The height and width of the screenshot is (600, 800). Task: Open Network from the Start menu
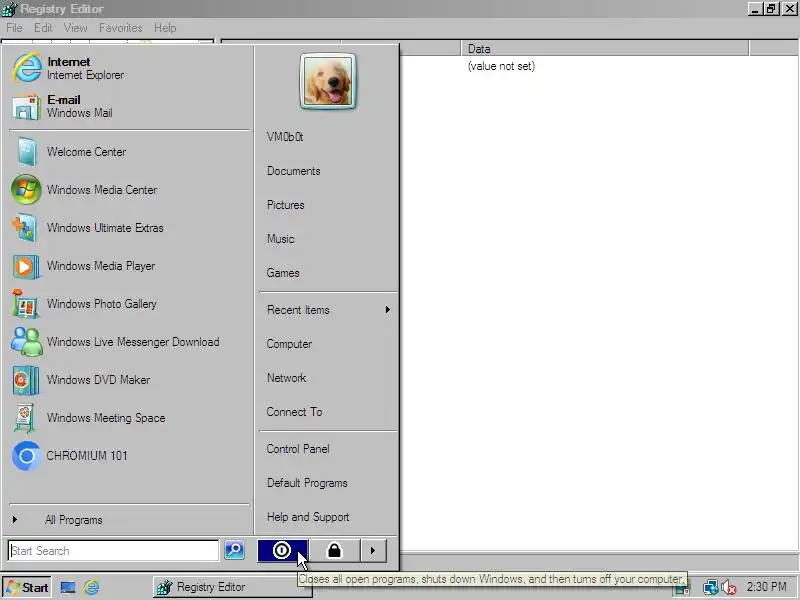(287, 378)
